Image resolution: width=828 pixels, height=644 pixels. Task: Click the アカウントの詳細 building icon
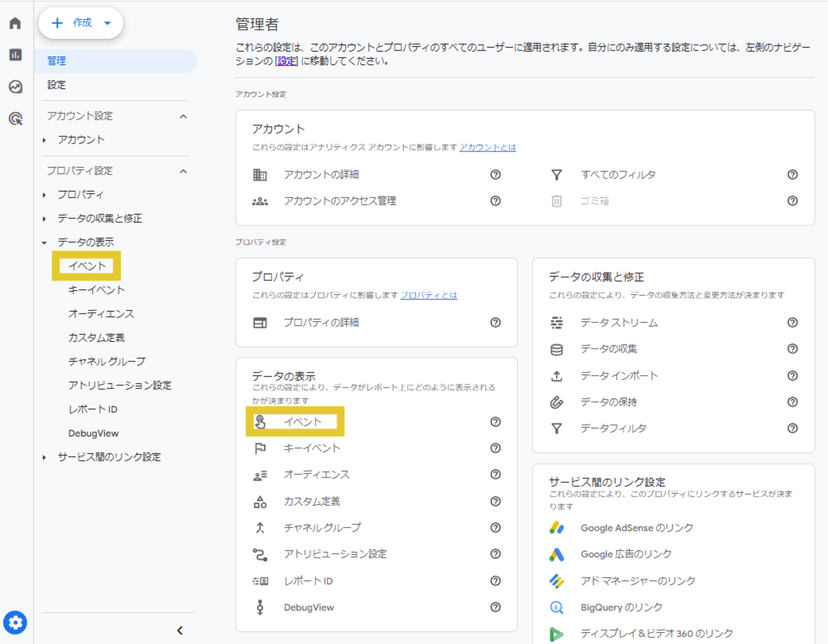(260, 175)
